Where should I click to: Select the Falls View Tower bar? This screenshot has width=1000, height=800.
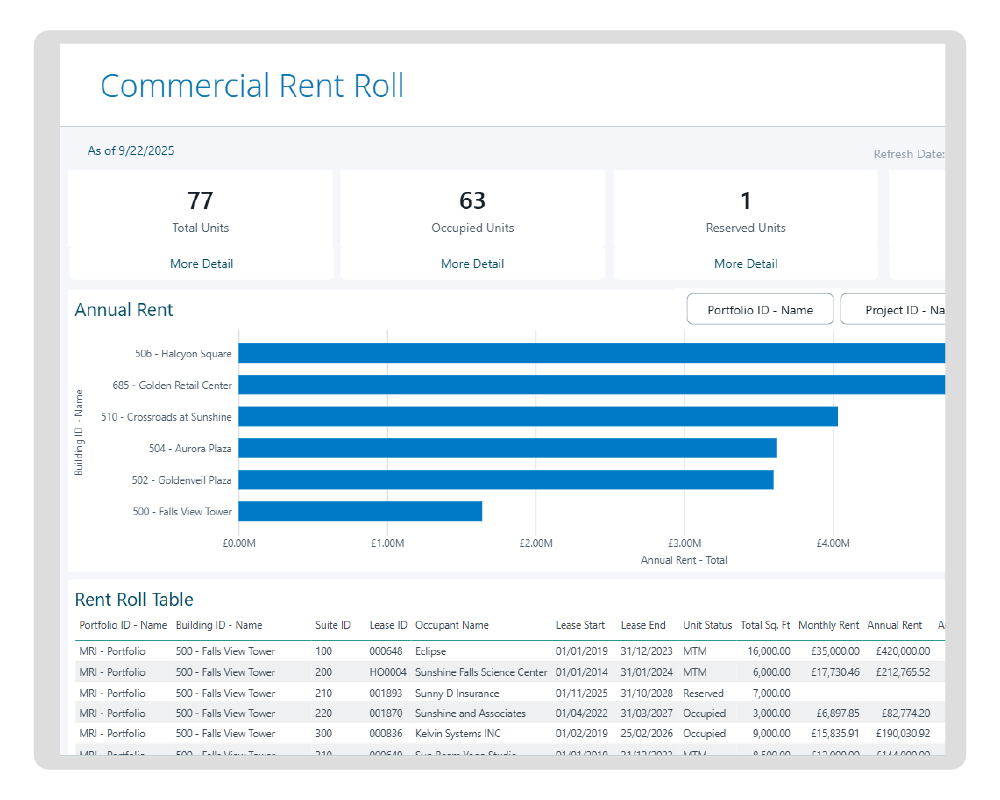tap(360, 511)
